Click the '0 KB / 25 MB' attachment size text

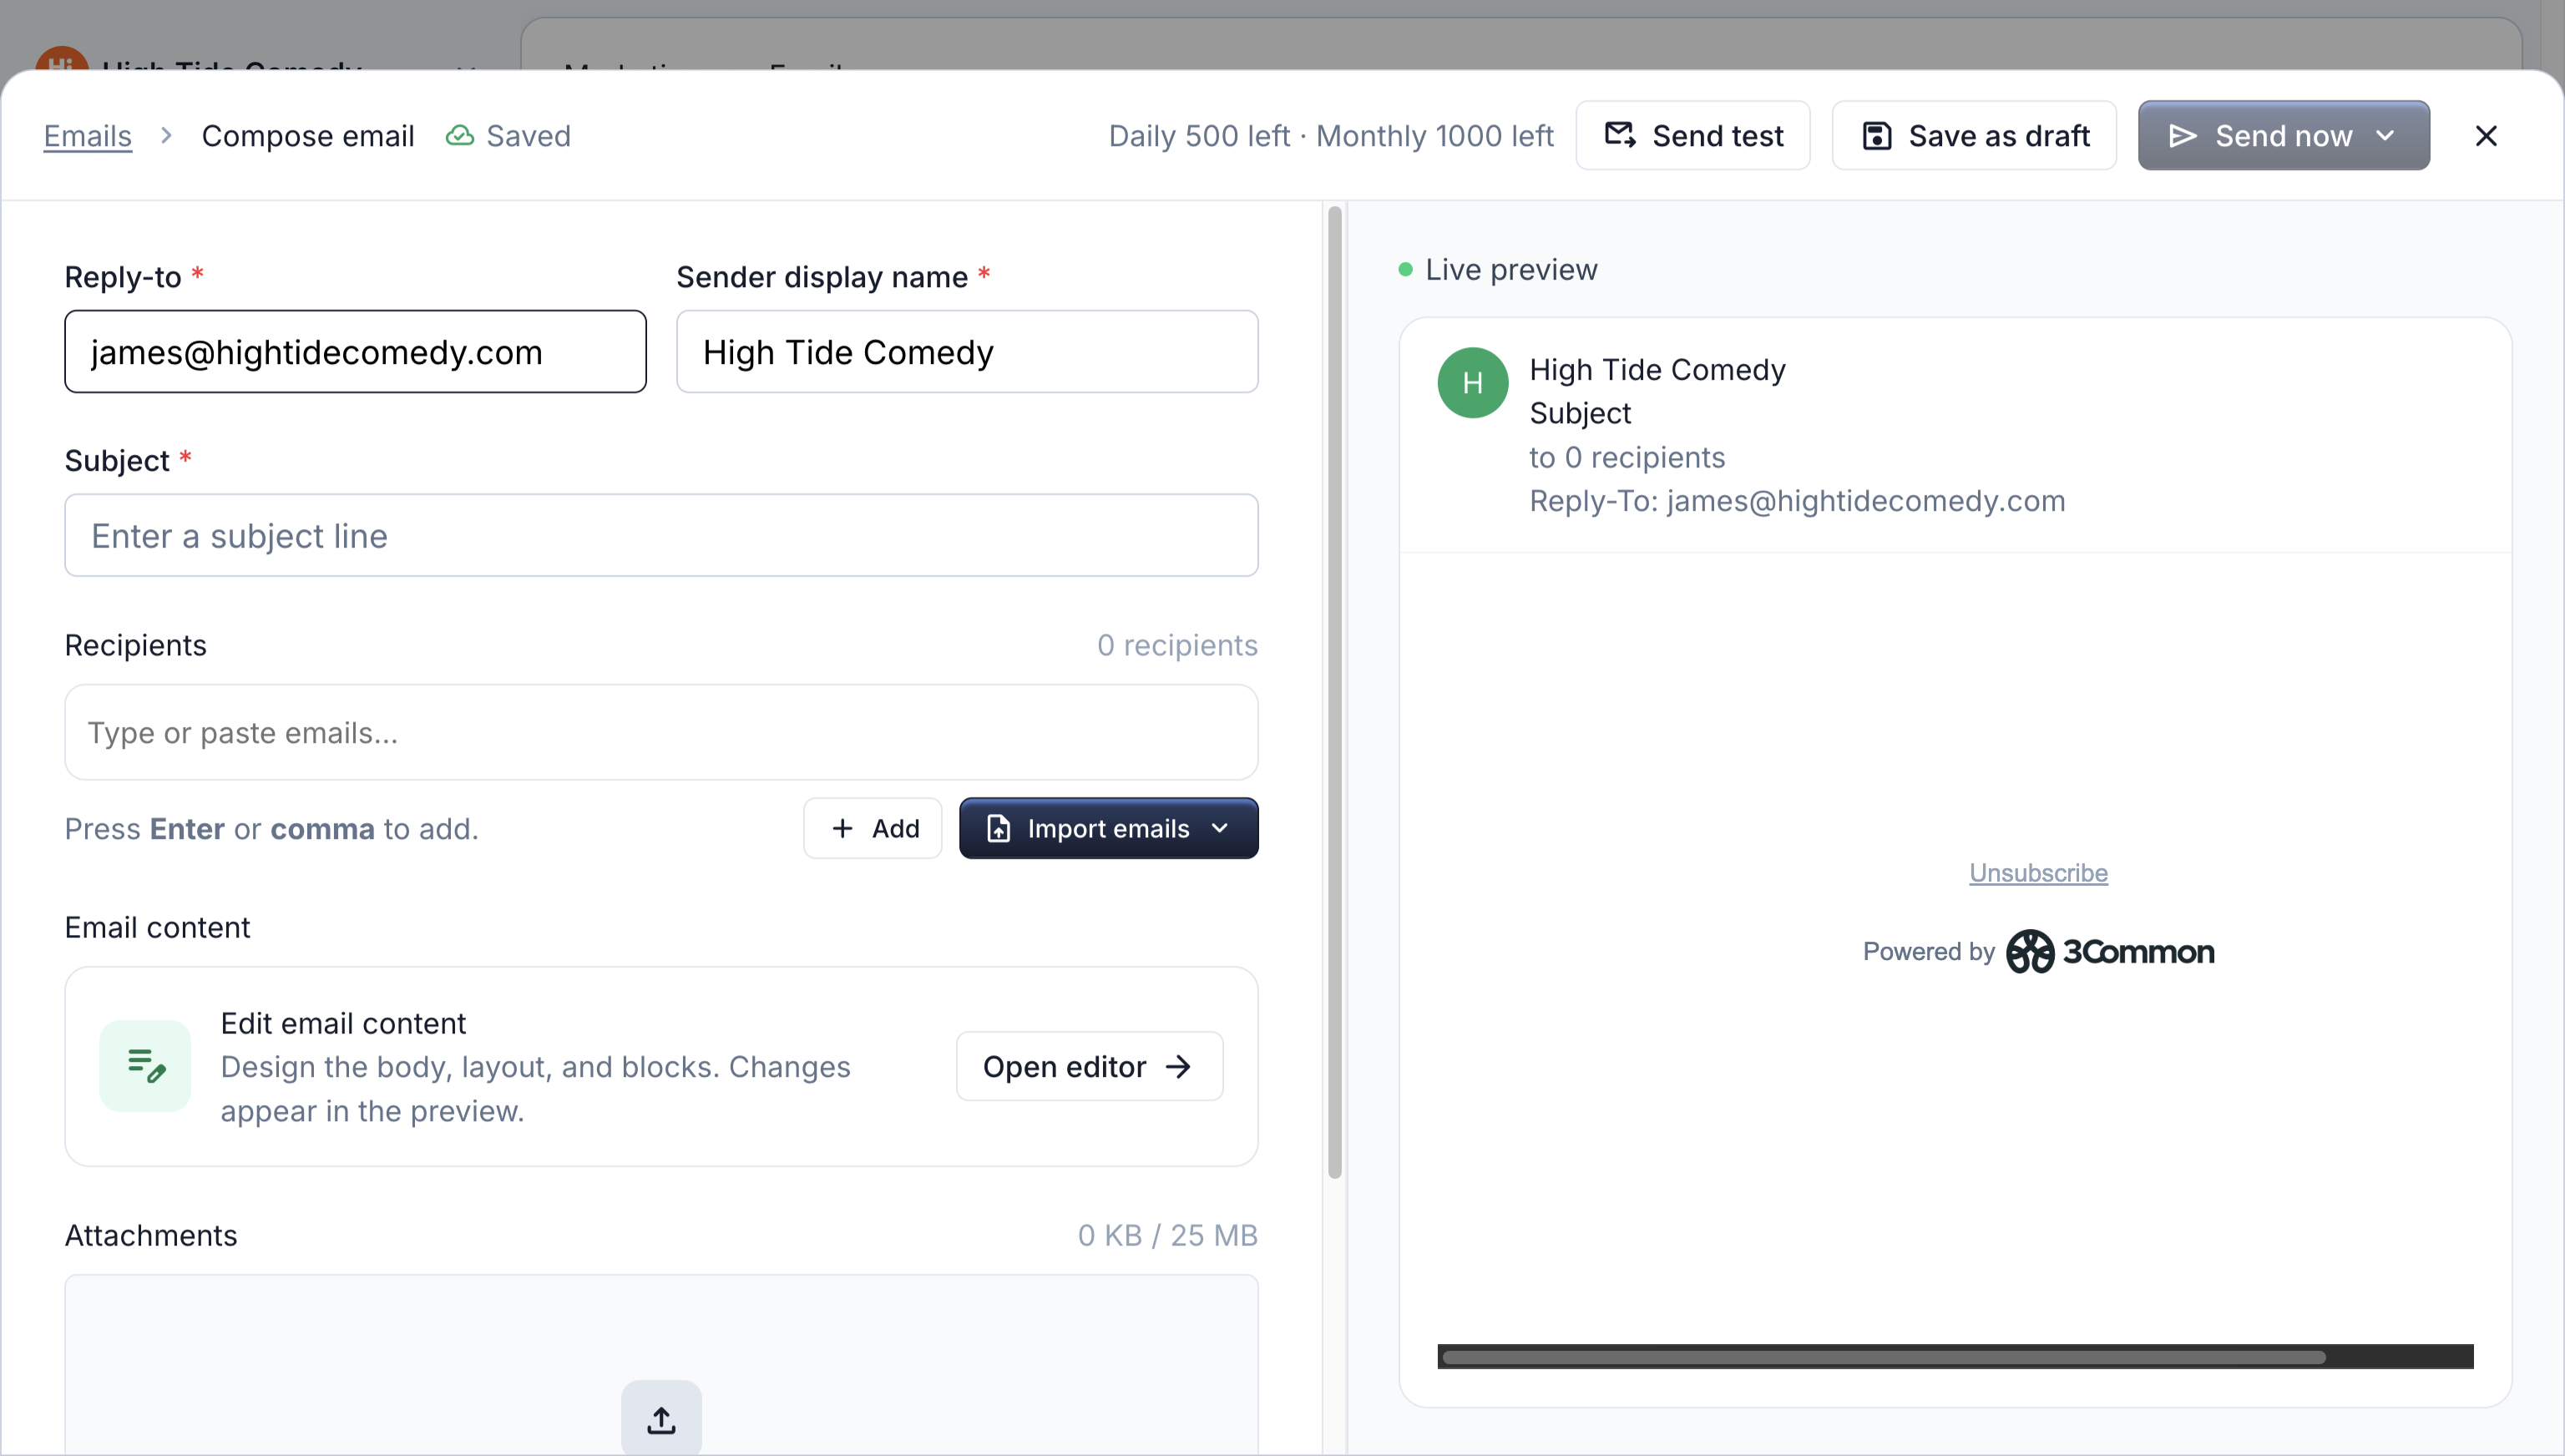tap(1167, 1235)
